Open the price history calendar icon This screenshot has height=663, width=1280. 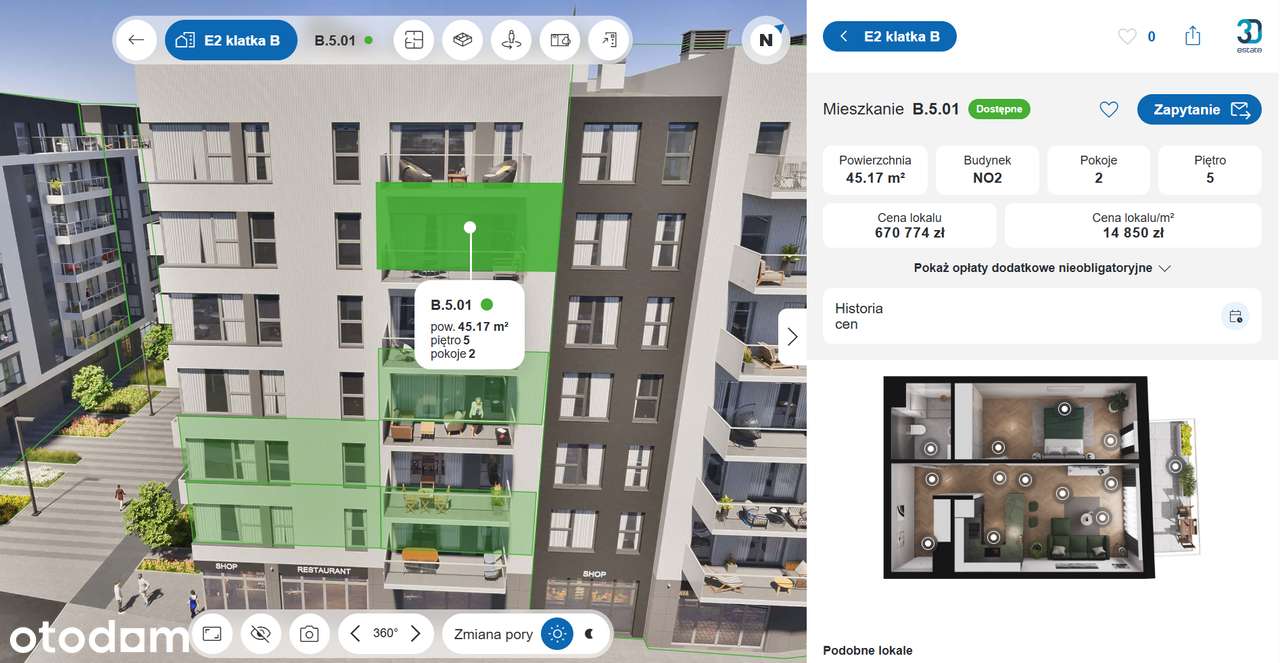pos(1236,316)
